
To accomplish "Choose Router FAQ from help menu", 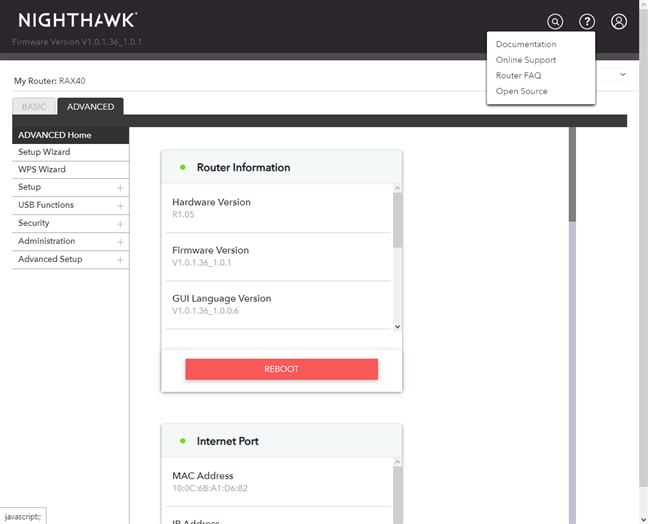I will [x=518, y=76].
